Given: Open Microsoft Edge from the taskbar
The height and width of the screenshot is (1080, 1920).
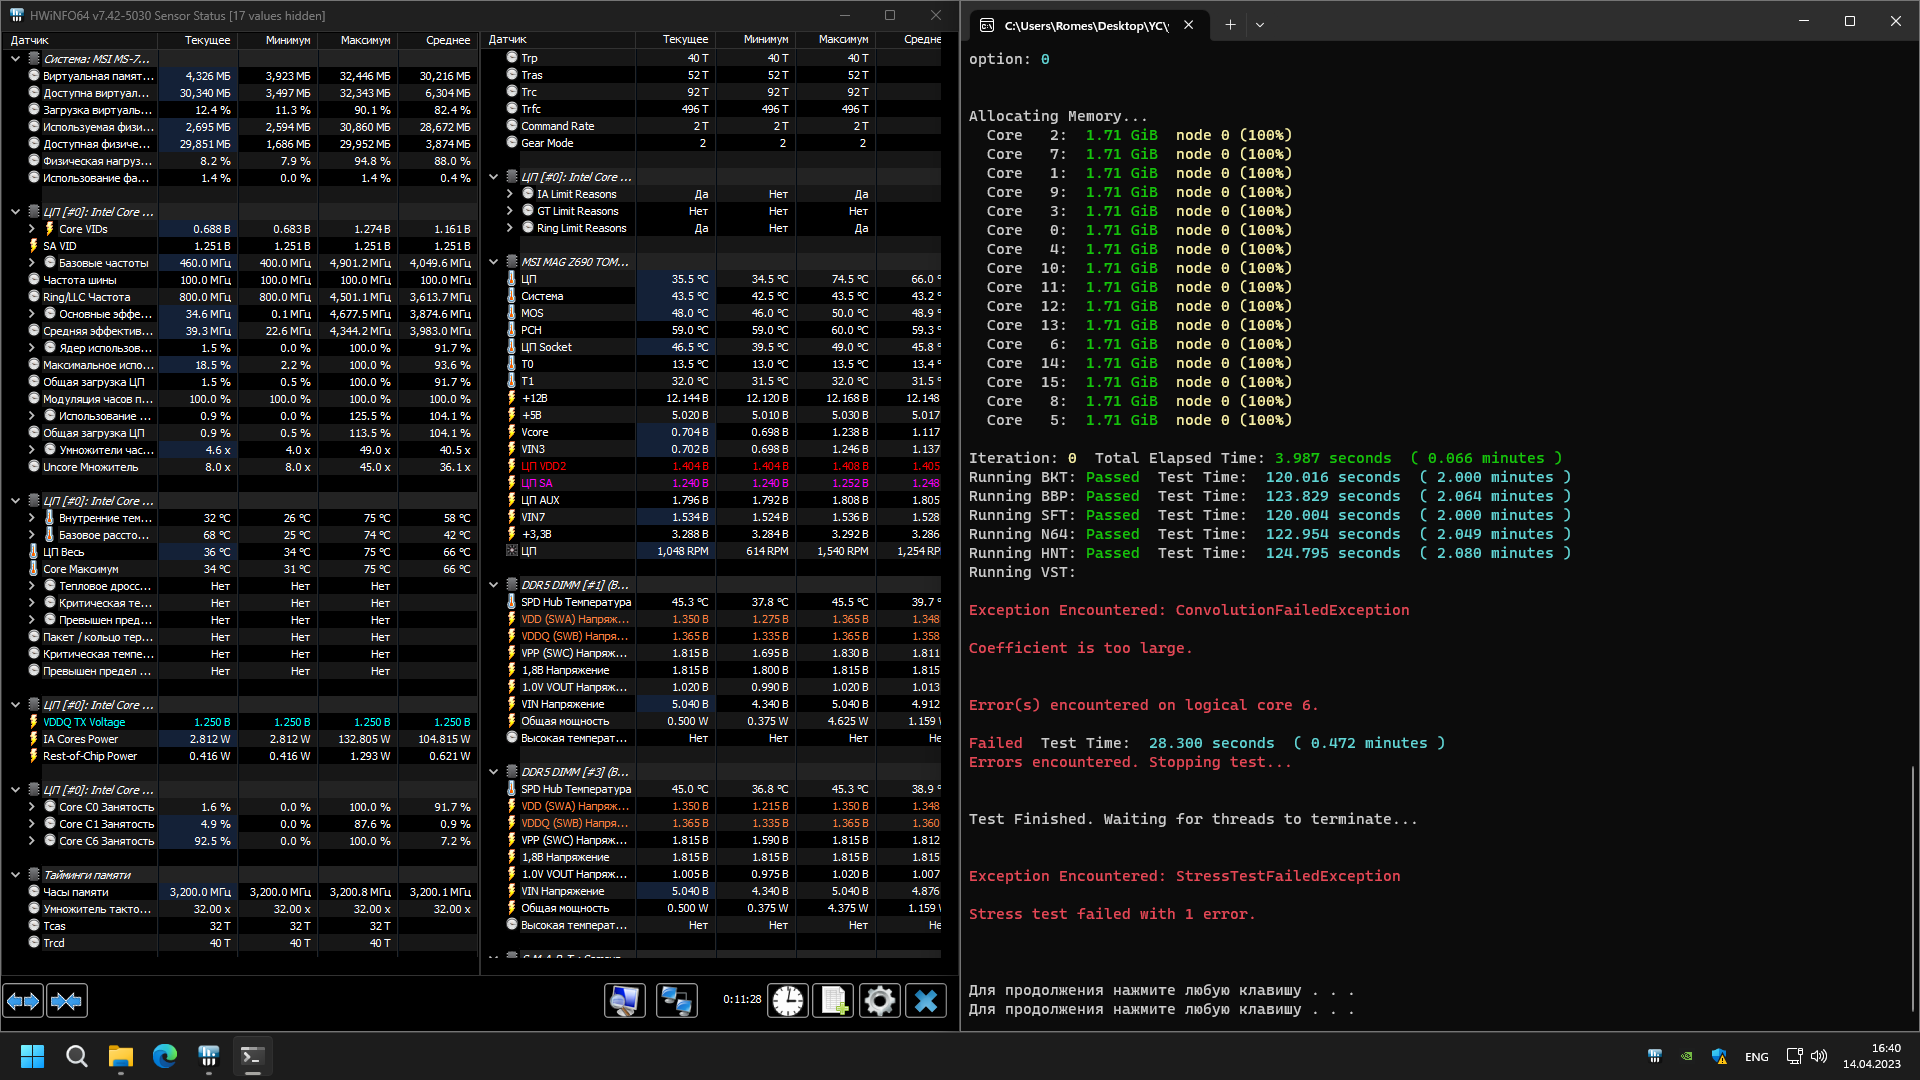Looking at the screenshot, I should 165,1056.
